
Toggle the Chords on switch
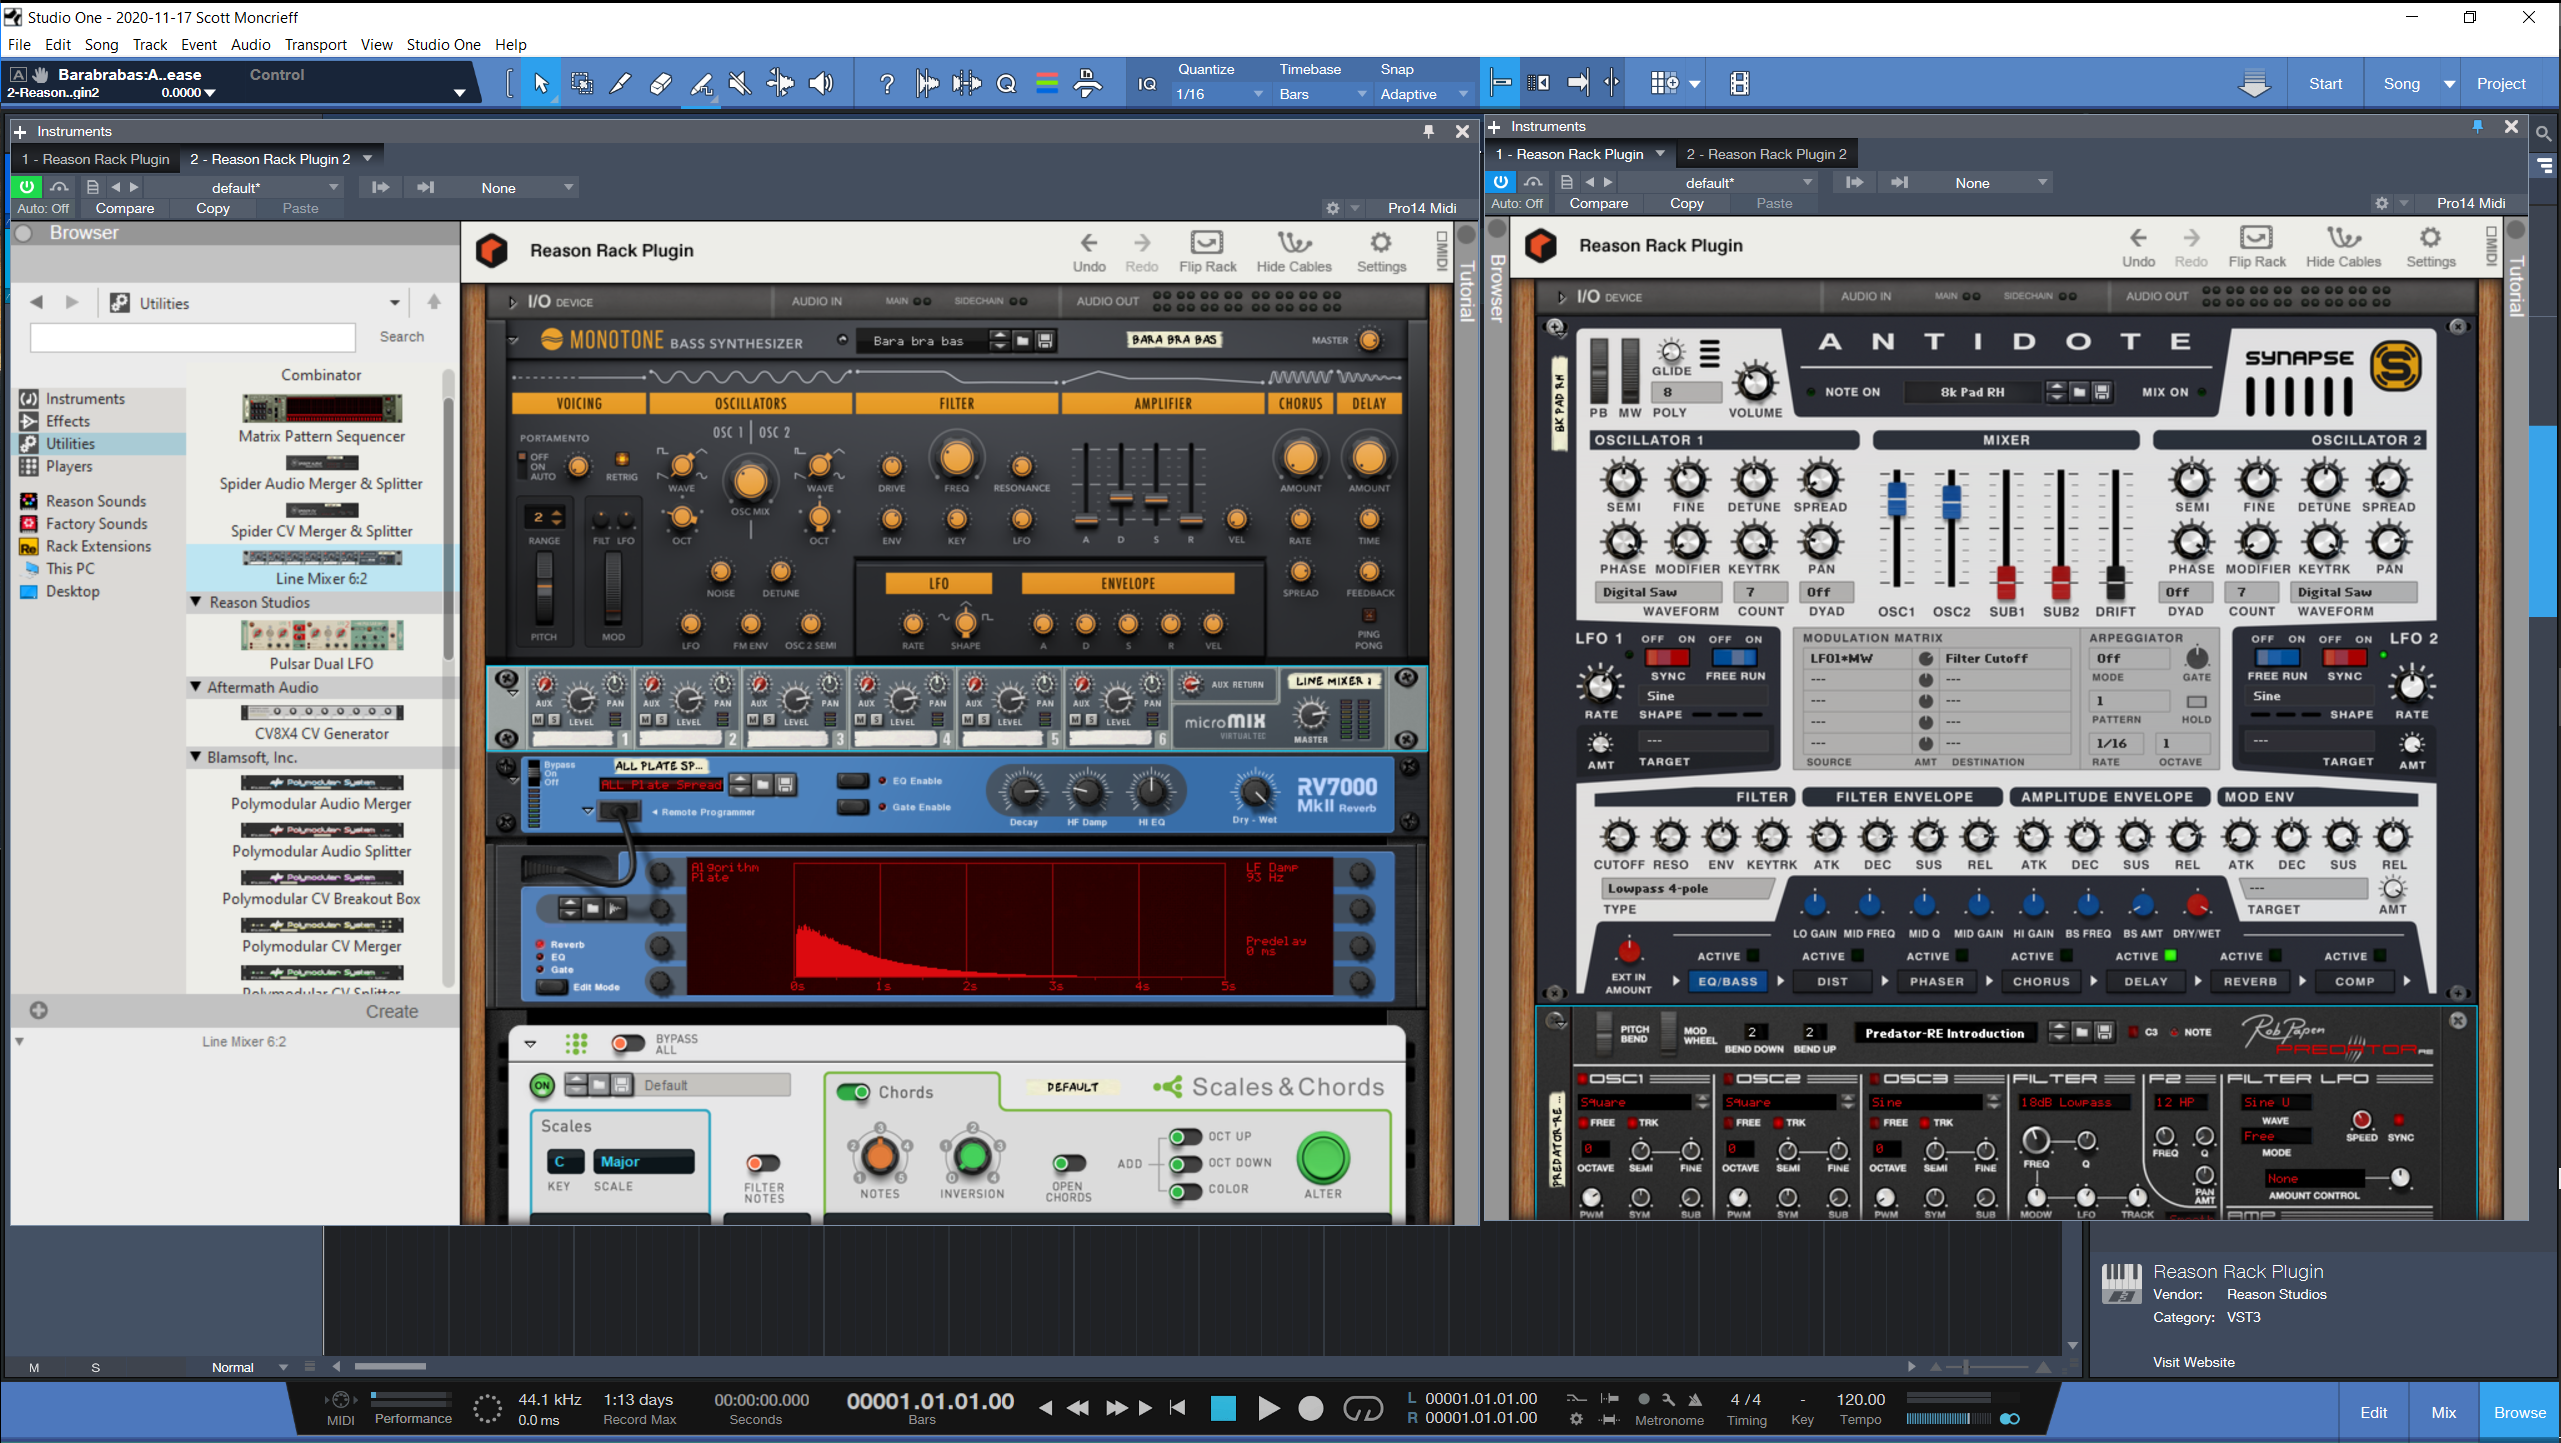coord(854,1092)
